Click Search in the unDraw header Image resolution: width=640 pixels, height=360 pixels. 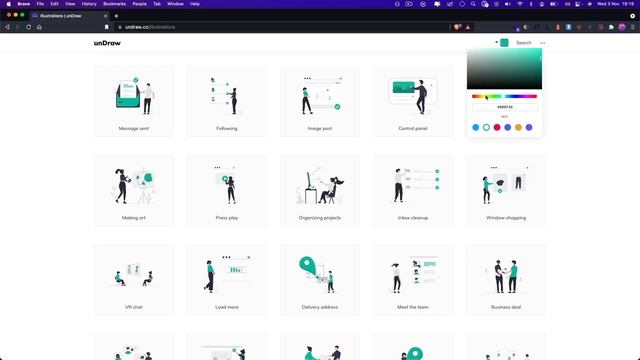[524, 43]
